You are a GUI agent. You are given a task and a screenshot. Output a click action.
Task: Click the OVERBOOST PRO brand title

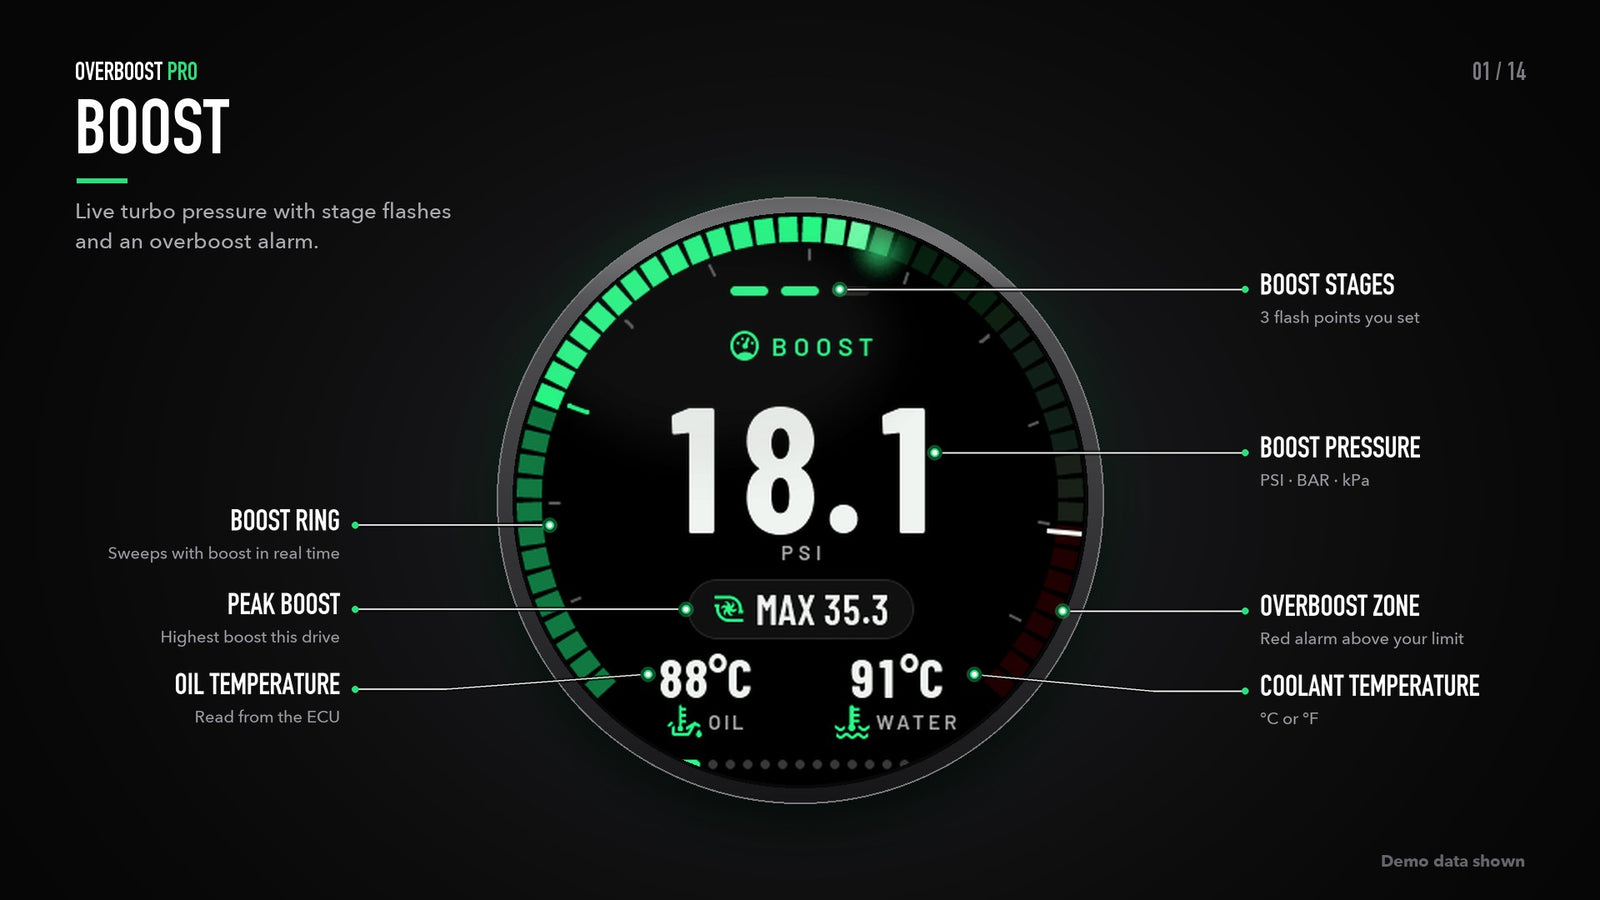tap(136, 72)
